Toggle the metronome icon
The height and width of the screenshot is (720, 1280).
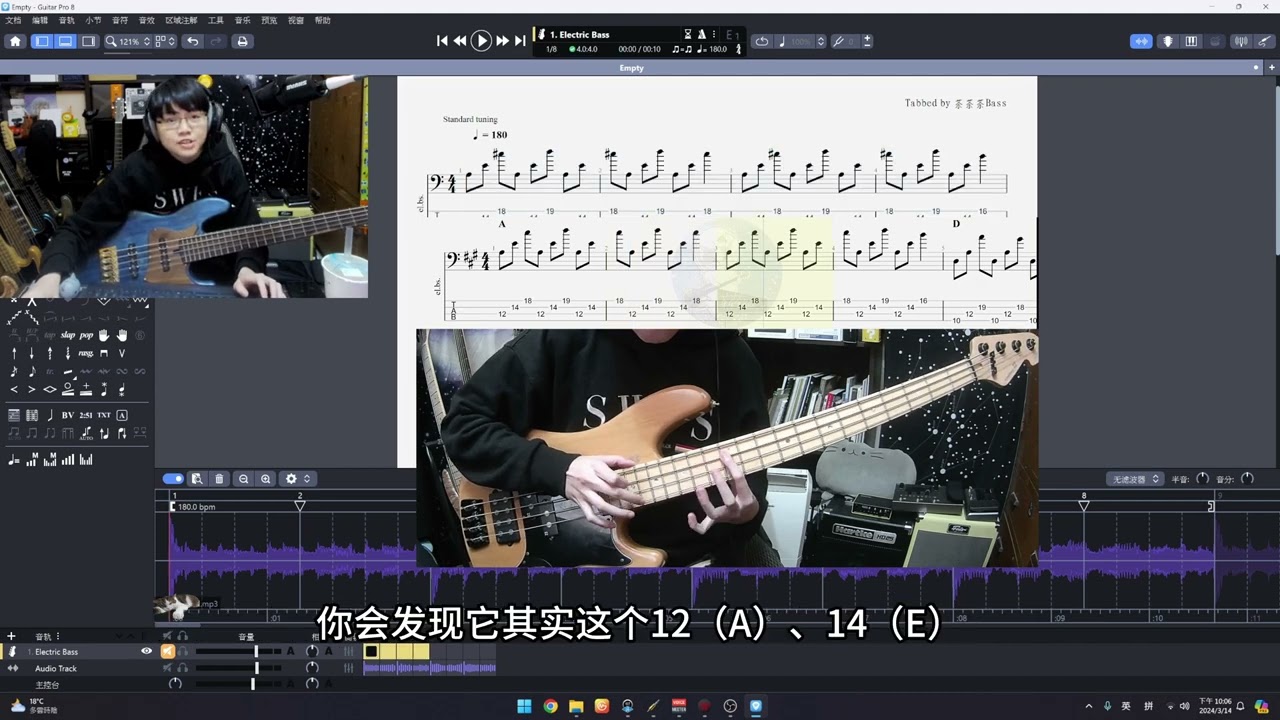pos(701,34)
